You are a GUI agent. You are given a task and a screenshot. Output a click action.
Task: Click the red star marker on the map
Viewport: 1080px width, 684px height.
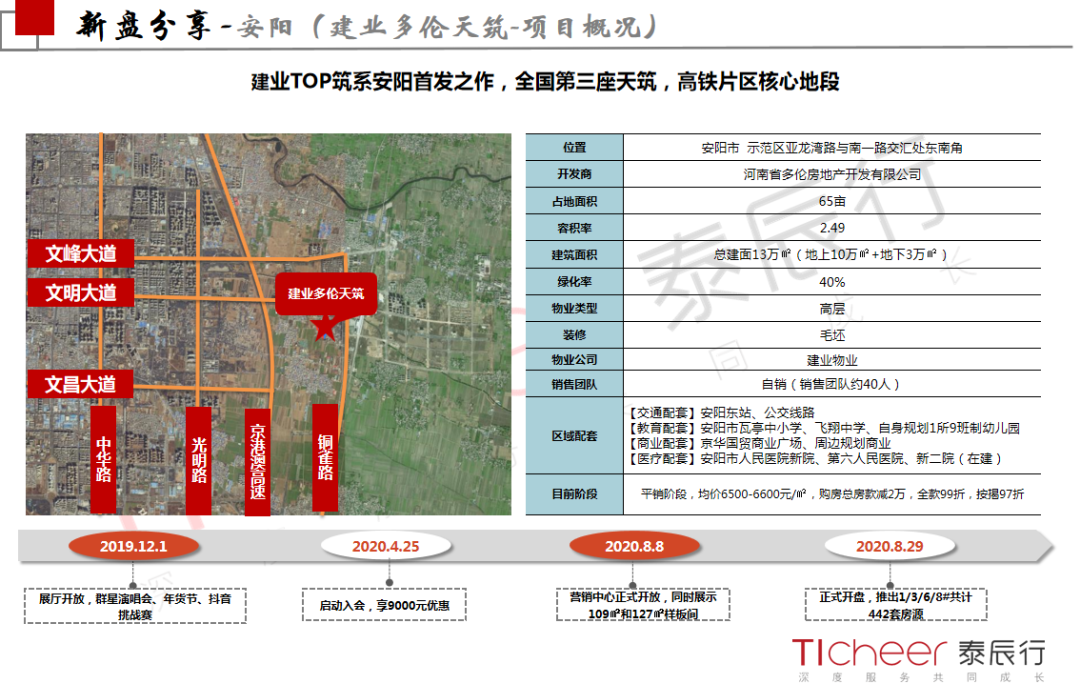(x=324, y=329)
